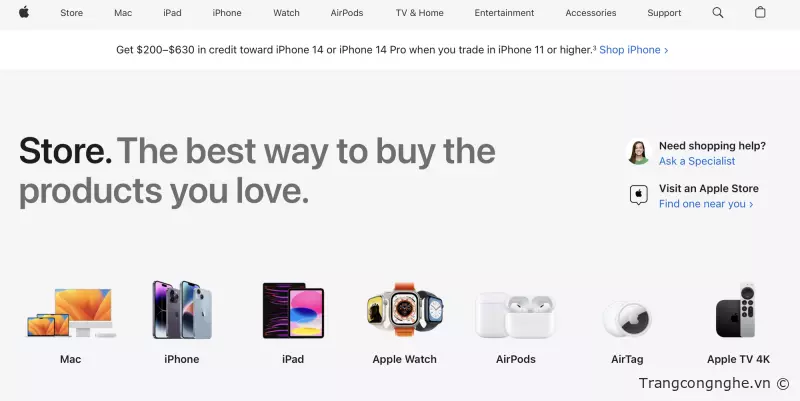Viewport: 800px width, 401px height.
Task: Open the shopping bag icon
Action: 760,12
